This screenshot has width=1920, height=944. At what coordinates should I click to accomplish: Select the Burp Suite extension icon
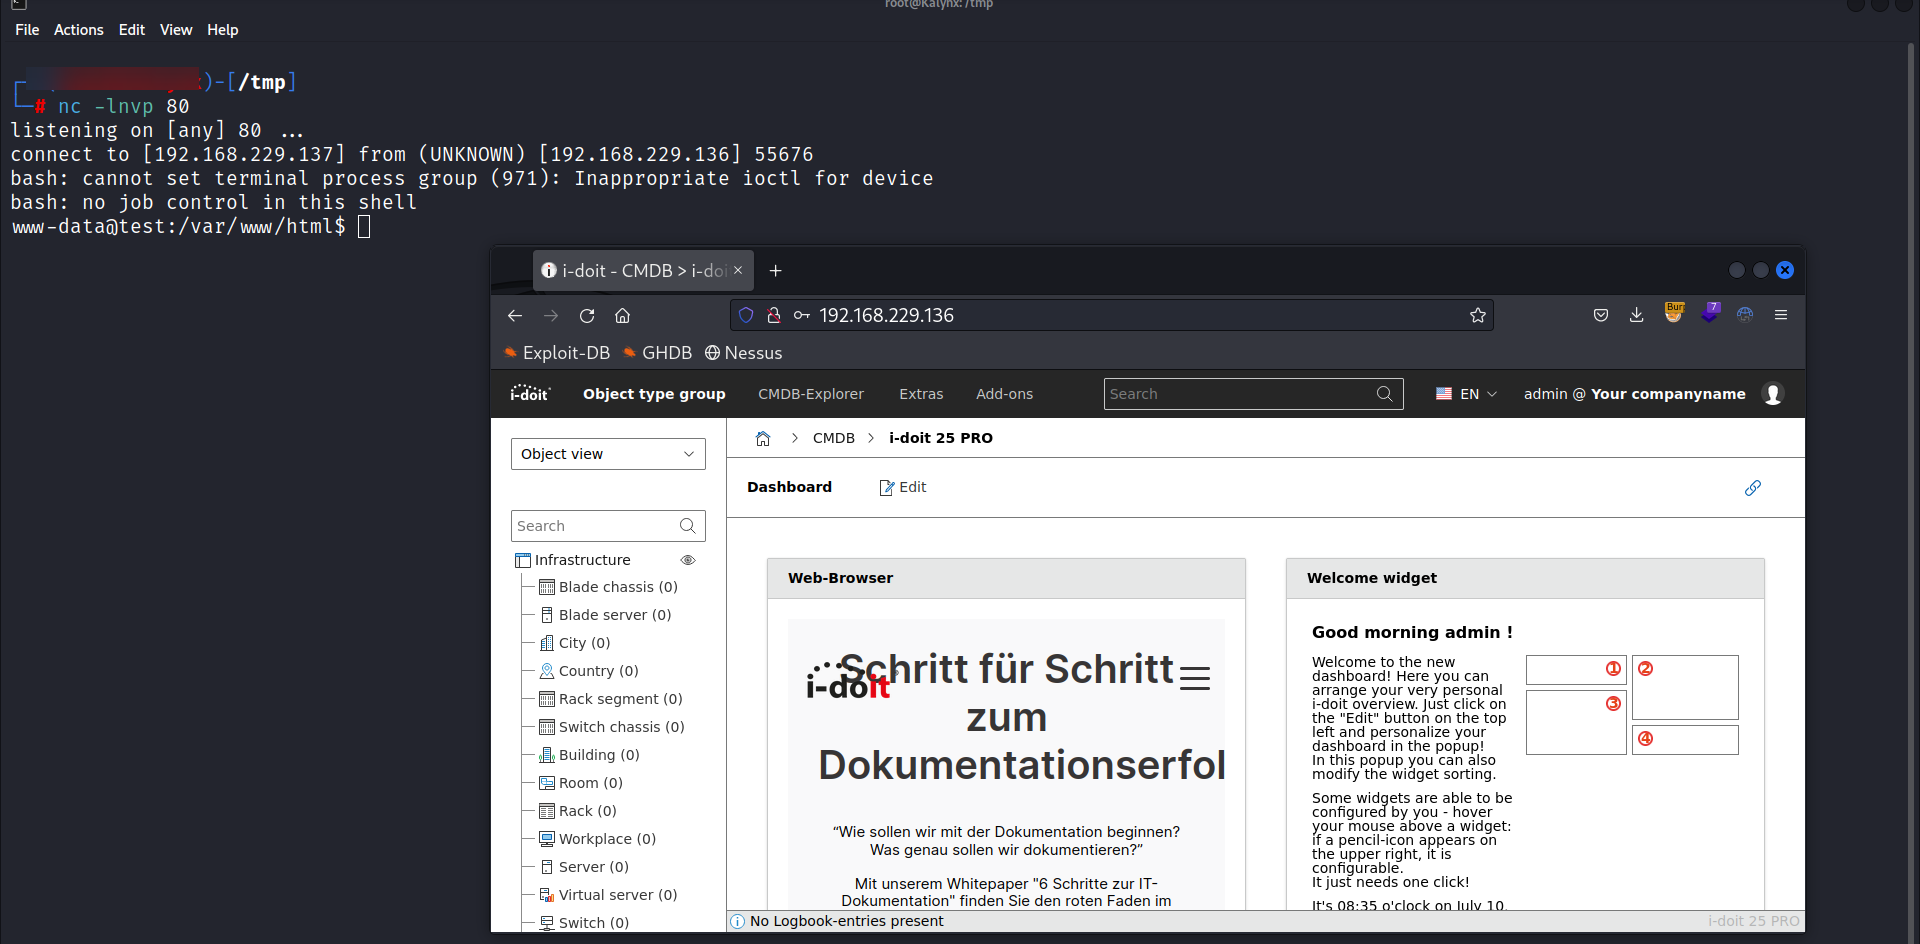coord(1674,312)
